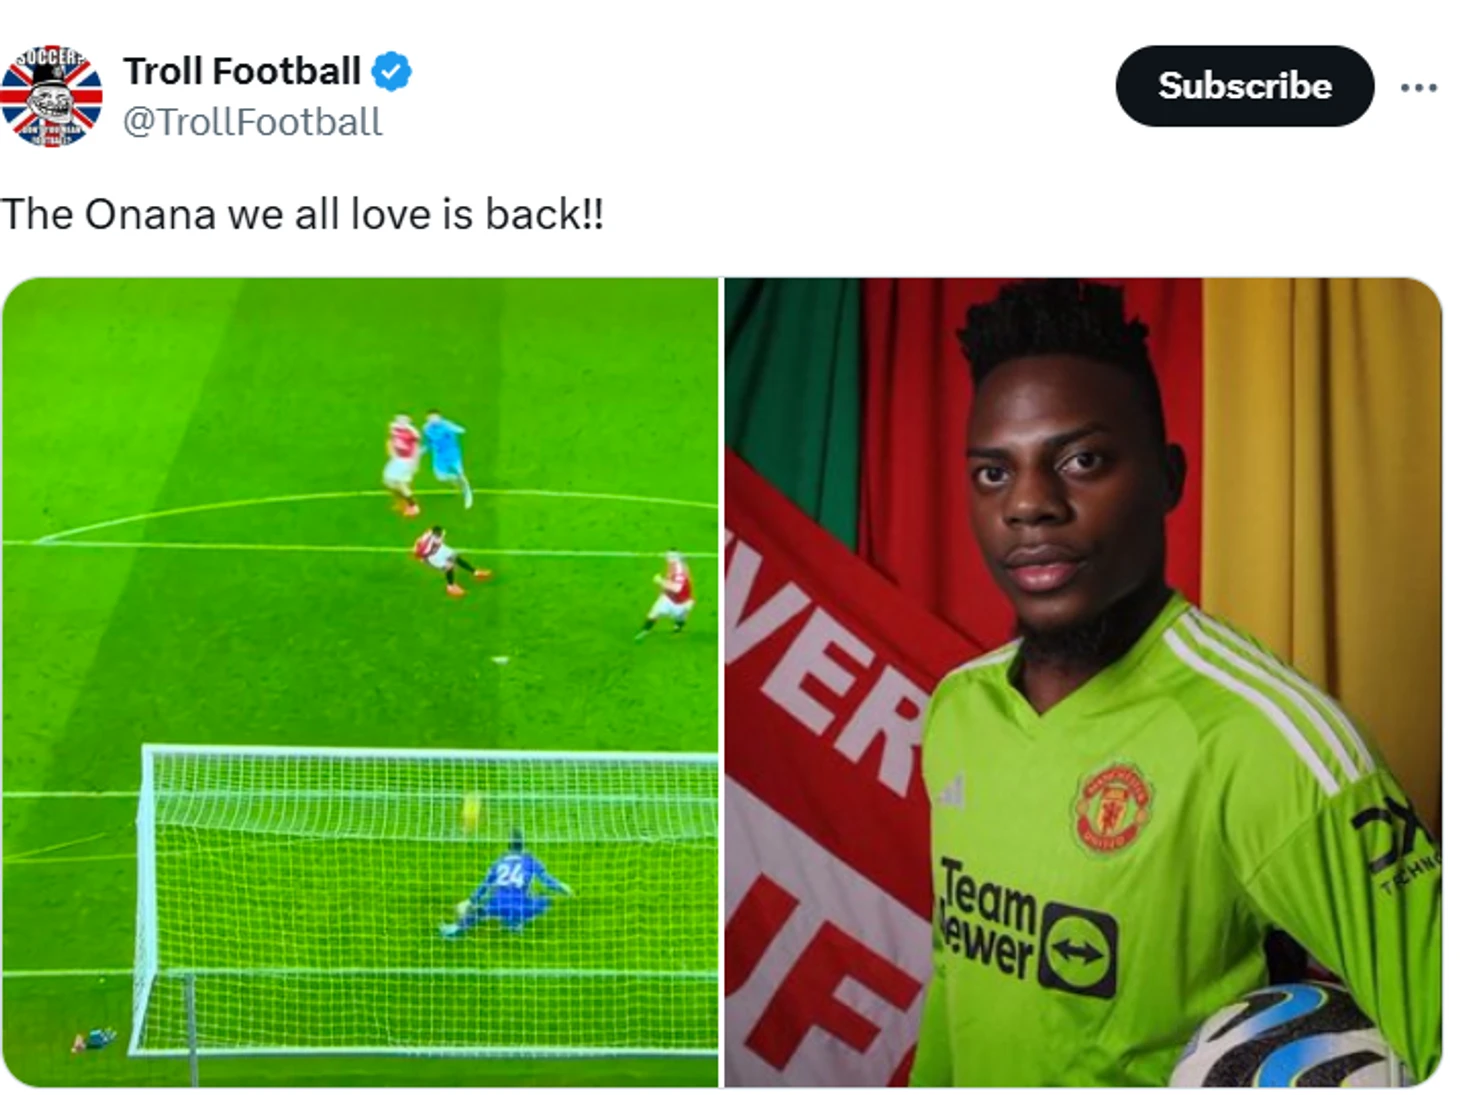Open the Troll Football display name

tap(242, 71)
